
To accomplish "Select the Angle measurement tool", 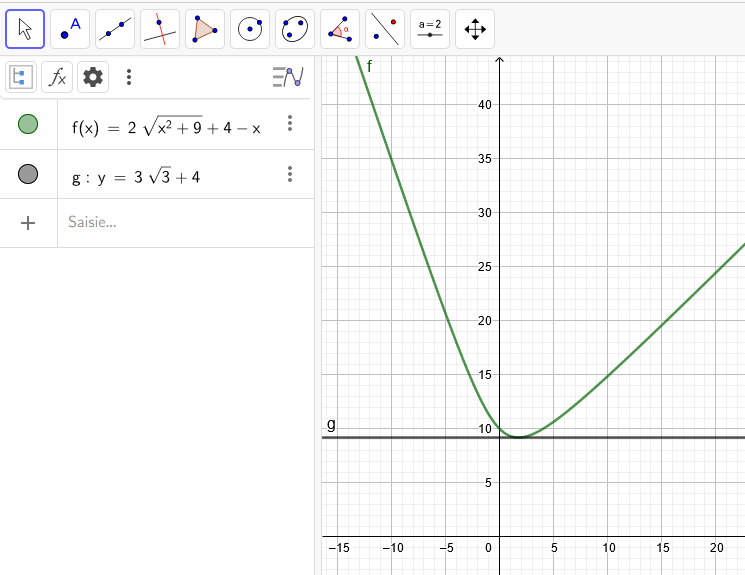I will coord(340,29).
